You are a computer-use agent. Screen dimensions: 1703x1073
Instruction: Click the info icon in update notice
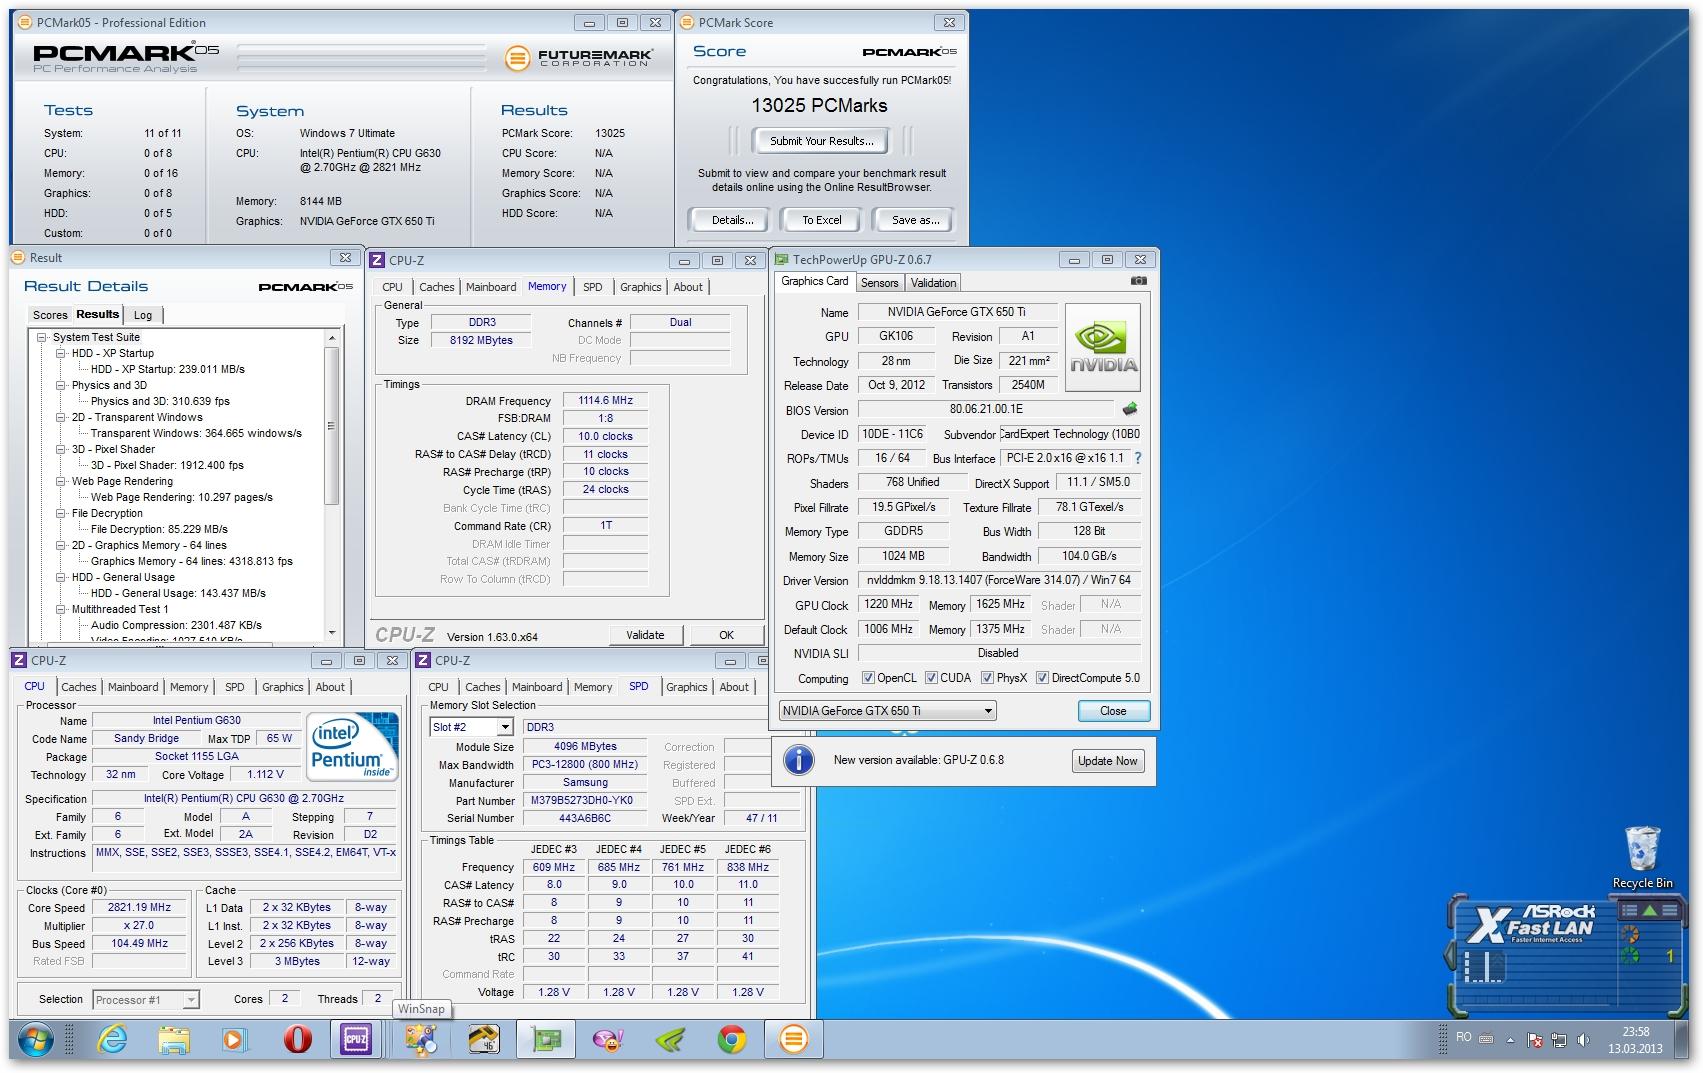(x=798, y=760)
